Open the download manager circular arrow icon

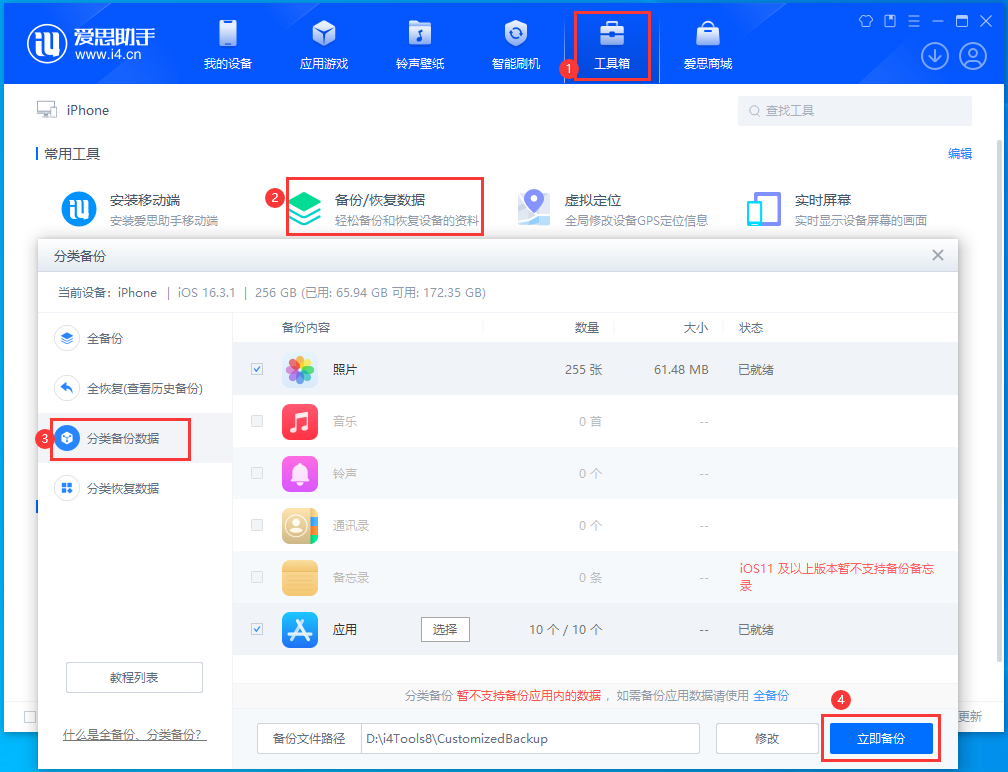pos(935,56)
